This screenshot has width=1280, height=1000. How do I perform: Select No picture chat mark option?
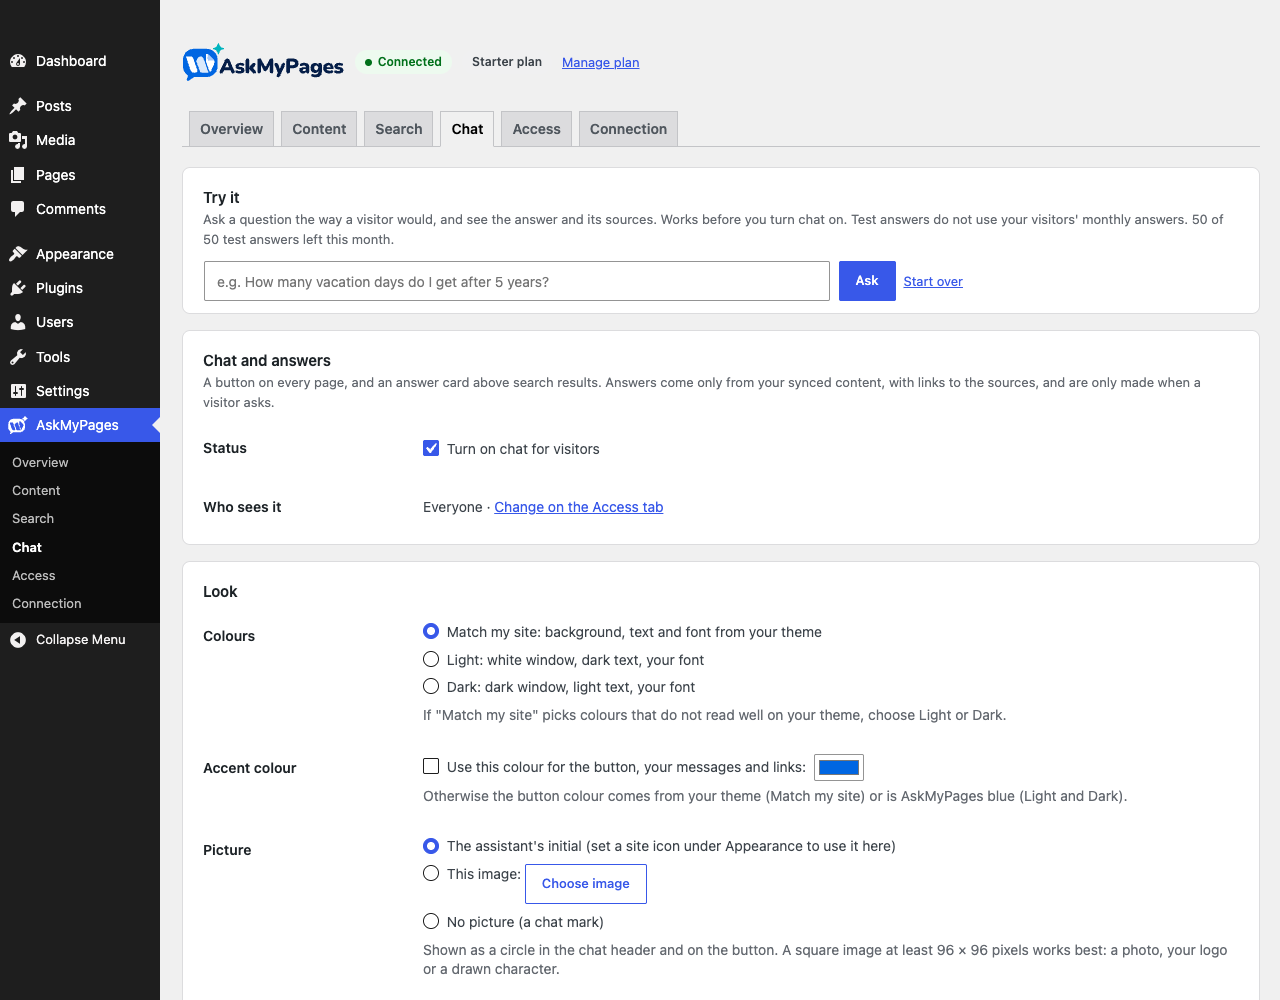tap(431, 921)
